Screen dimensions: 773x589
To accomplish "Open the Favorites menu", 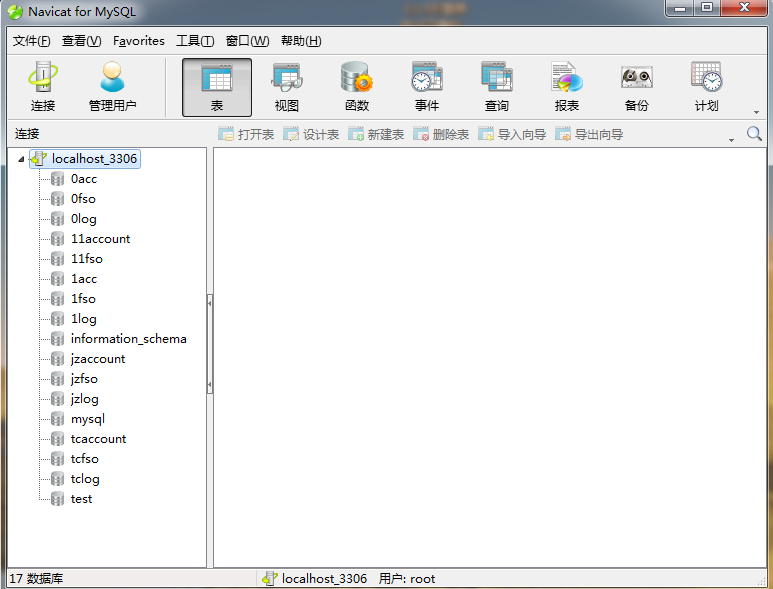I will (x=139, y=41).
